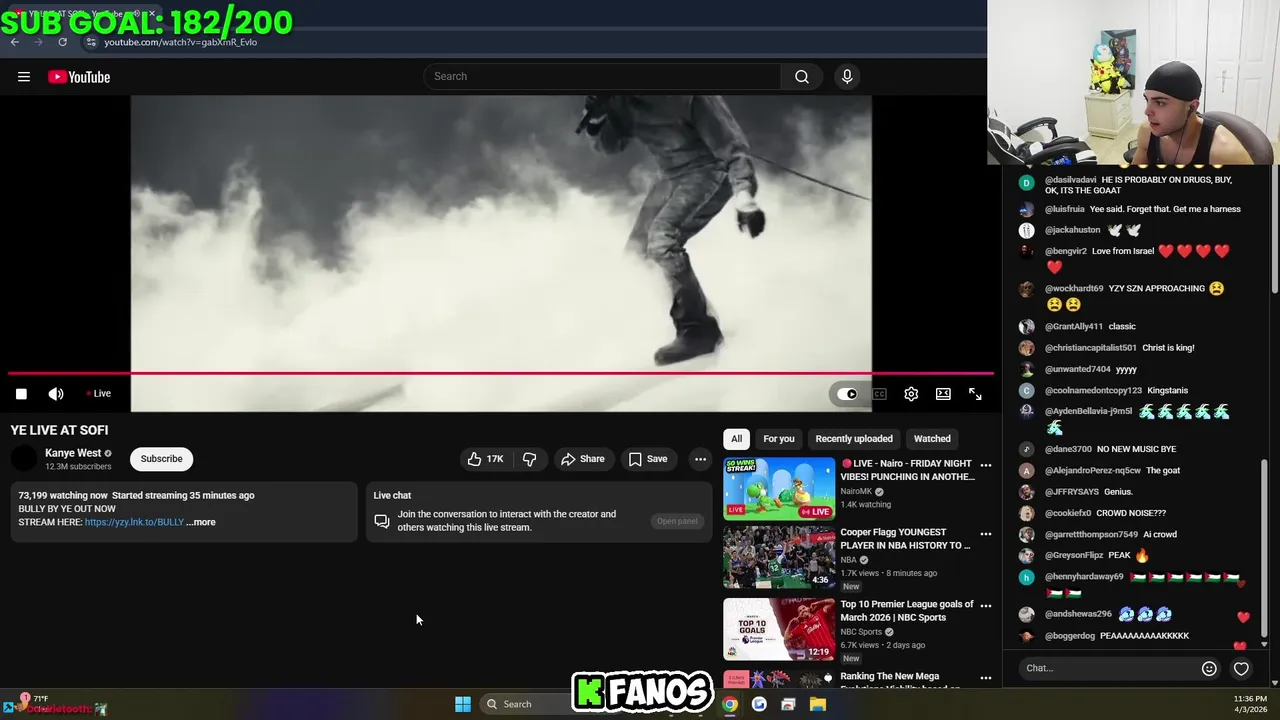The height and width of the screenshot is (720, 1280).
Task: Open the Kanye West channel name
Action: [x=73, y=453]
